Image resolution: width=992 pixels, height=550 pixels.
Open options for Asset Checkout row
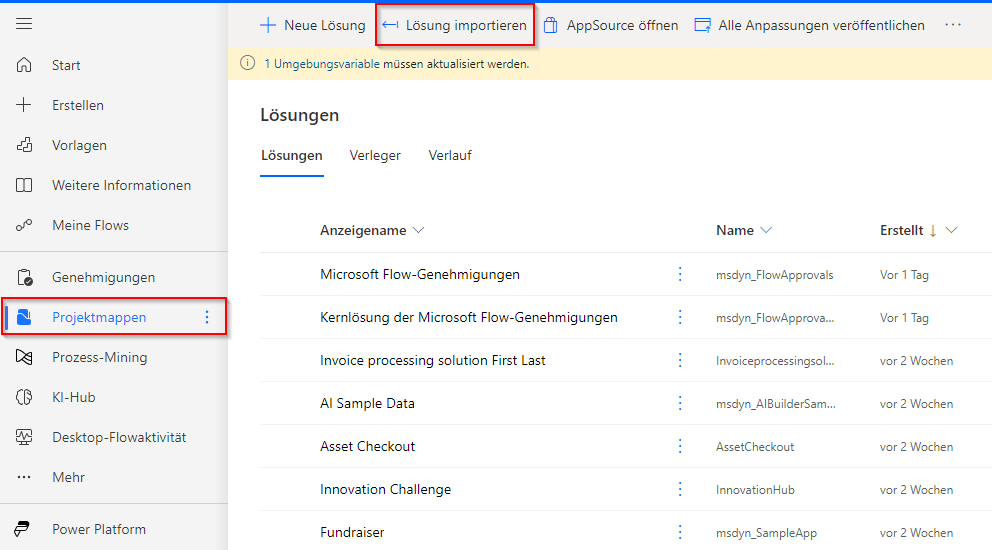[680, 446]
